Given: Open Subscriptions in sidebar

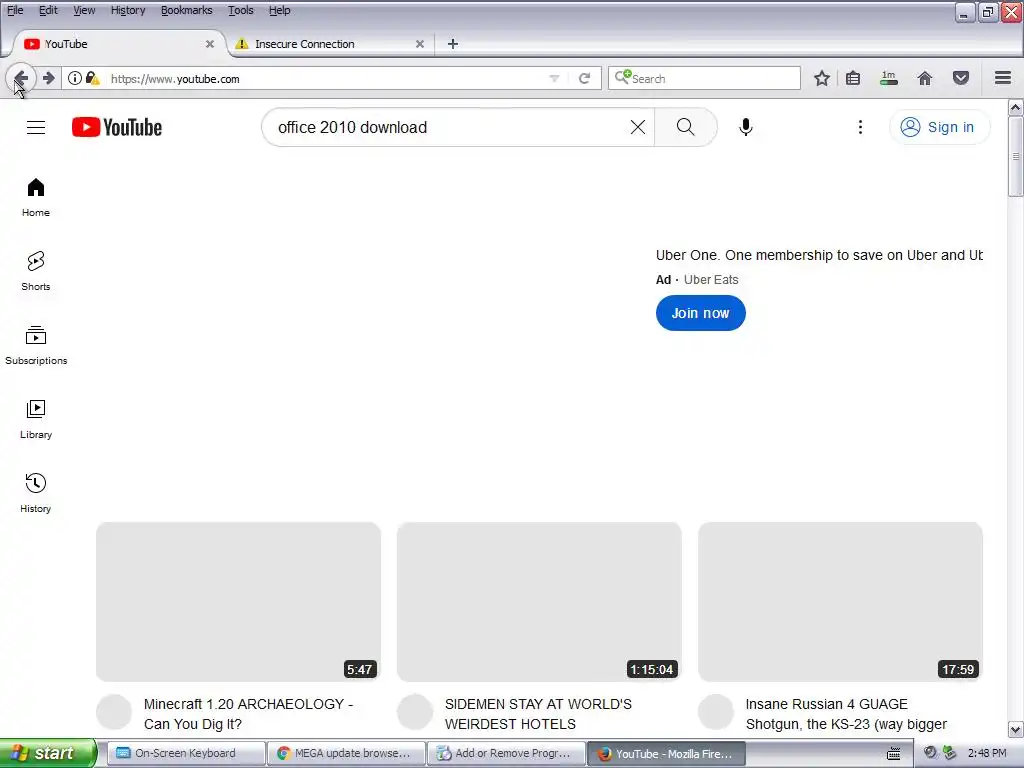Looking at the screenshot, I should pos(36,345).
